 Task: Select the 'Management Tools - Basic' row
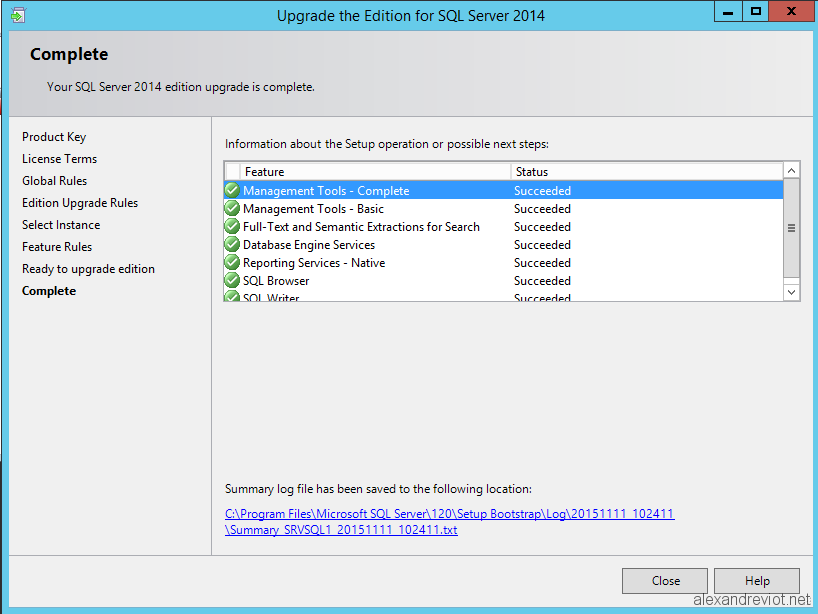pos(504,209)
